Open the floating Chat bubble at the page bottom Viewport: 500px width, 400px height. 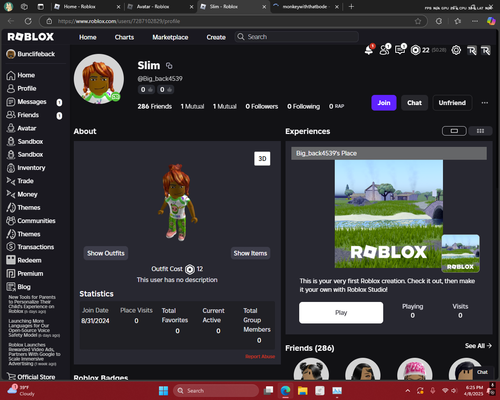(x=482, y=372)
